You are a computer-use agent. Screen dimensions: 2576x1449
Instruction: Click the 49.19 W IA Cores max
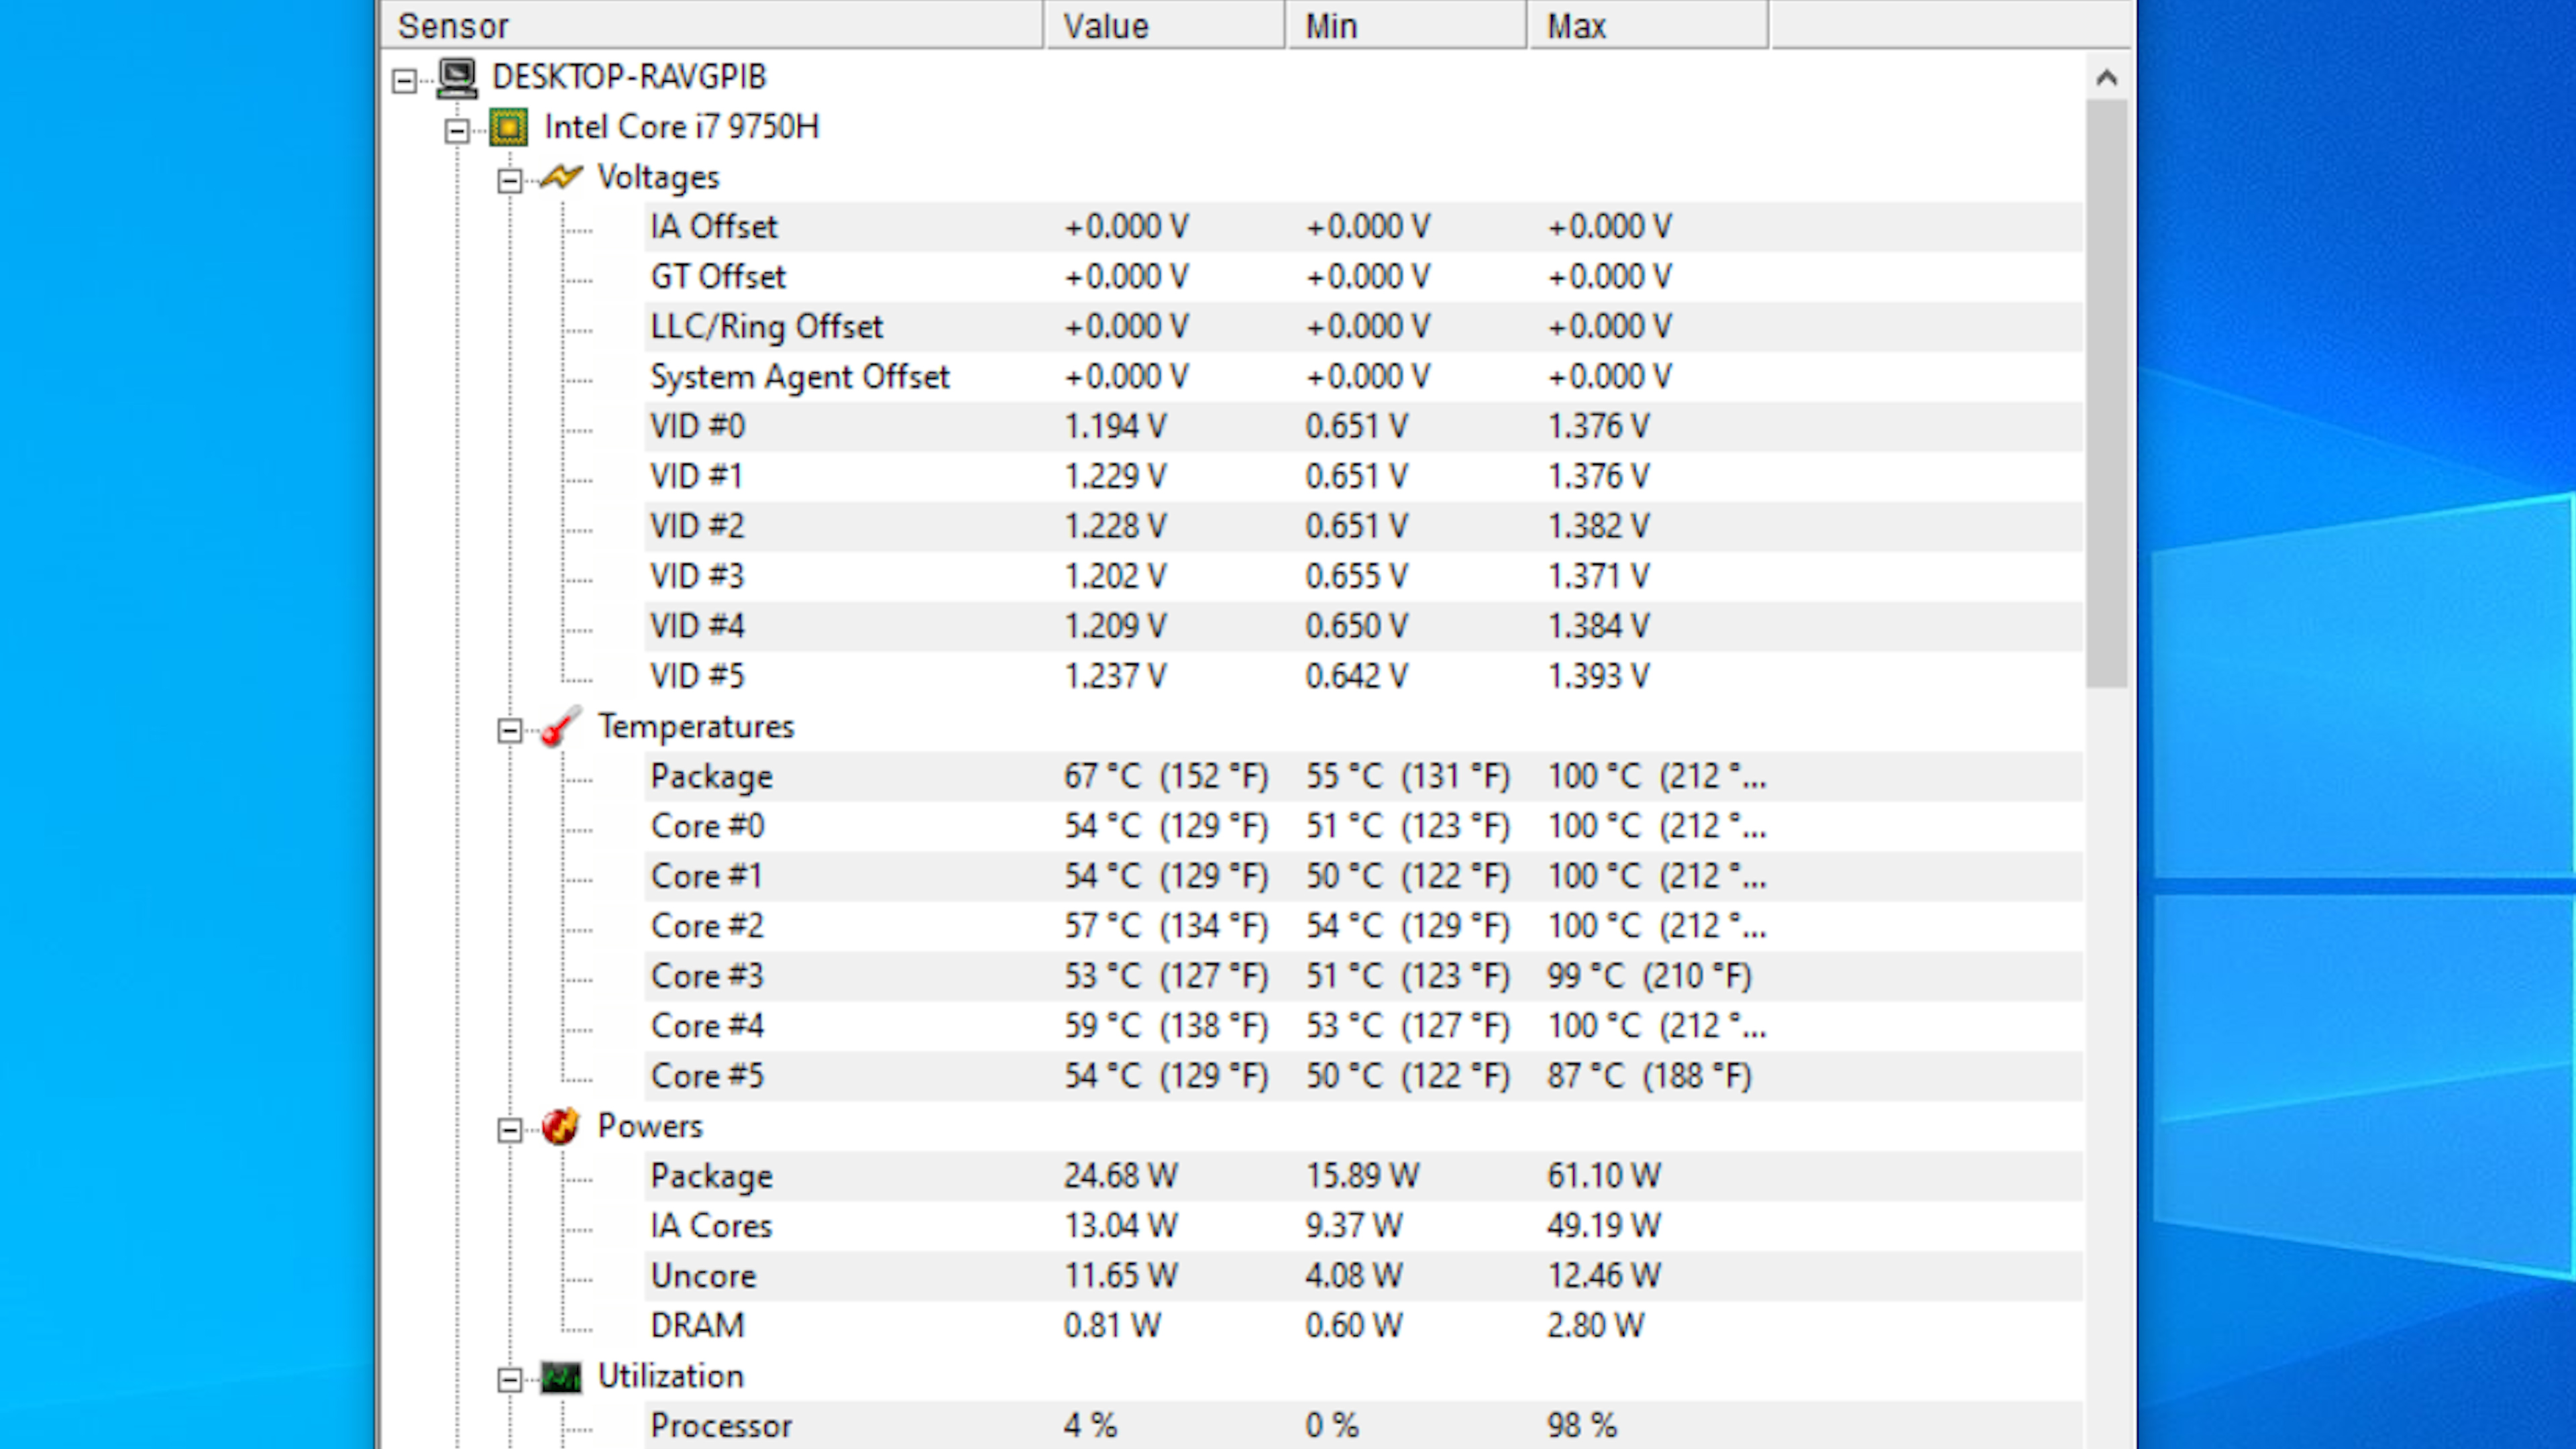tap(1604, 1226)
